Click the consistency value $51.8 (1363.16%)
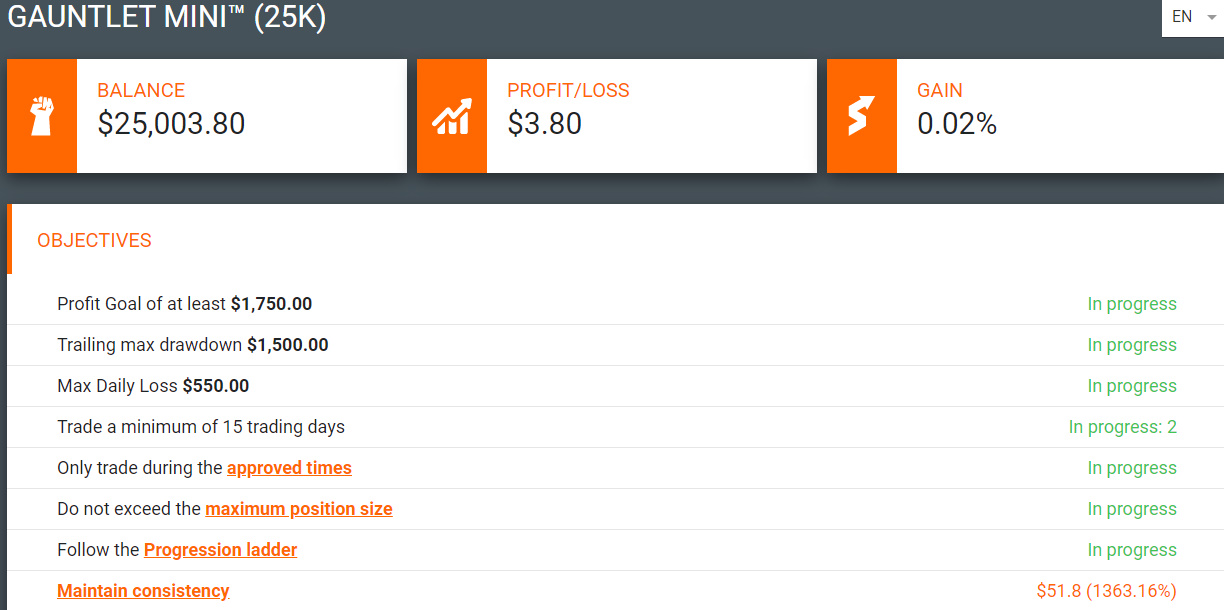1224x610 pixels. [1107, 591]
